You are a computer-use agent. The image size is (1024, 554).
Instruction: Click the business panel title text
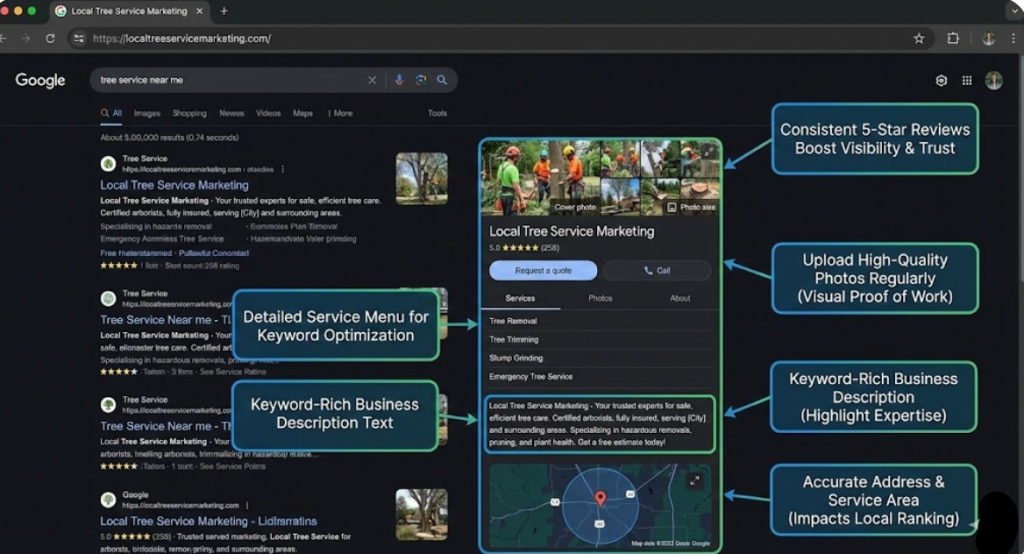point(571,231)
